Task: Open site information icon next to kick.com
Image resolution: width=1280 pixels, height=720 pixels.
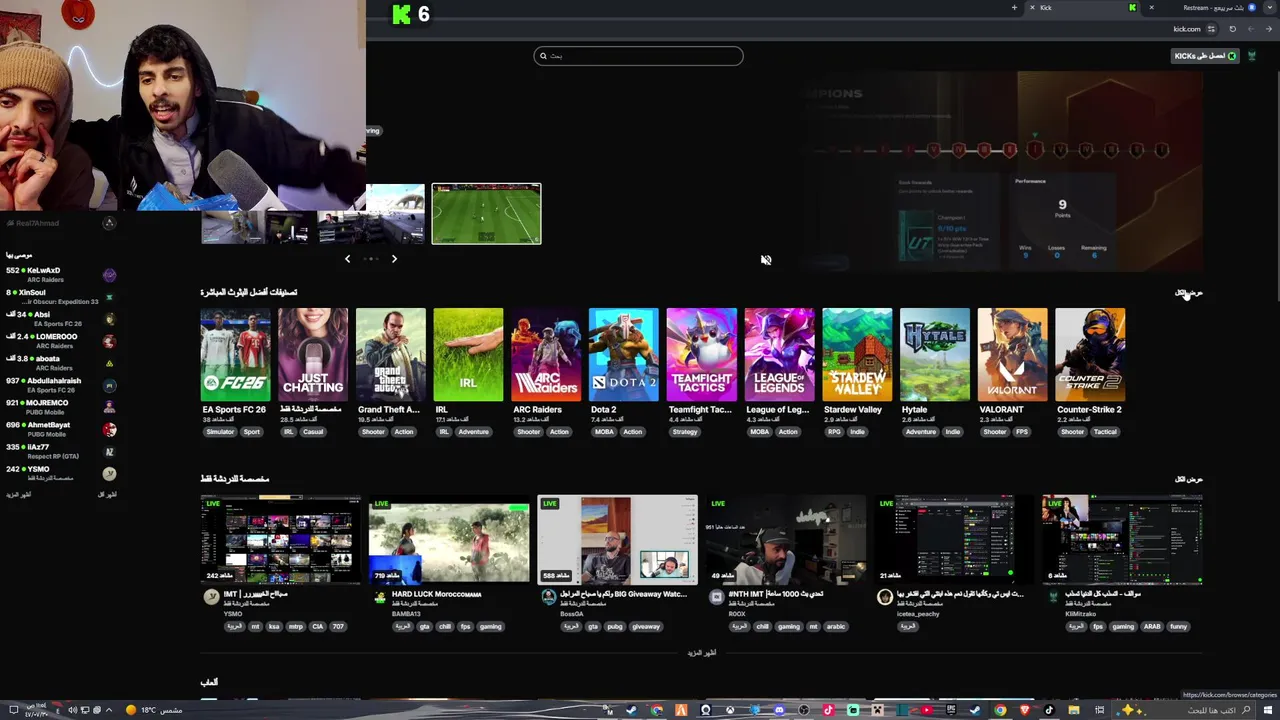Action: 1211,29
